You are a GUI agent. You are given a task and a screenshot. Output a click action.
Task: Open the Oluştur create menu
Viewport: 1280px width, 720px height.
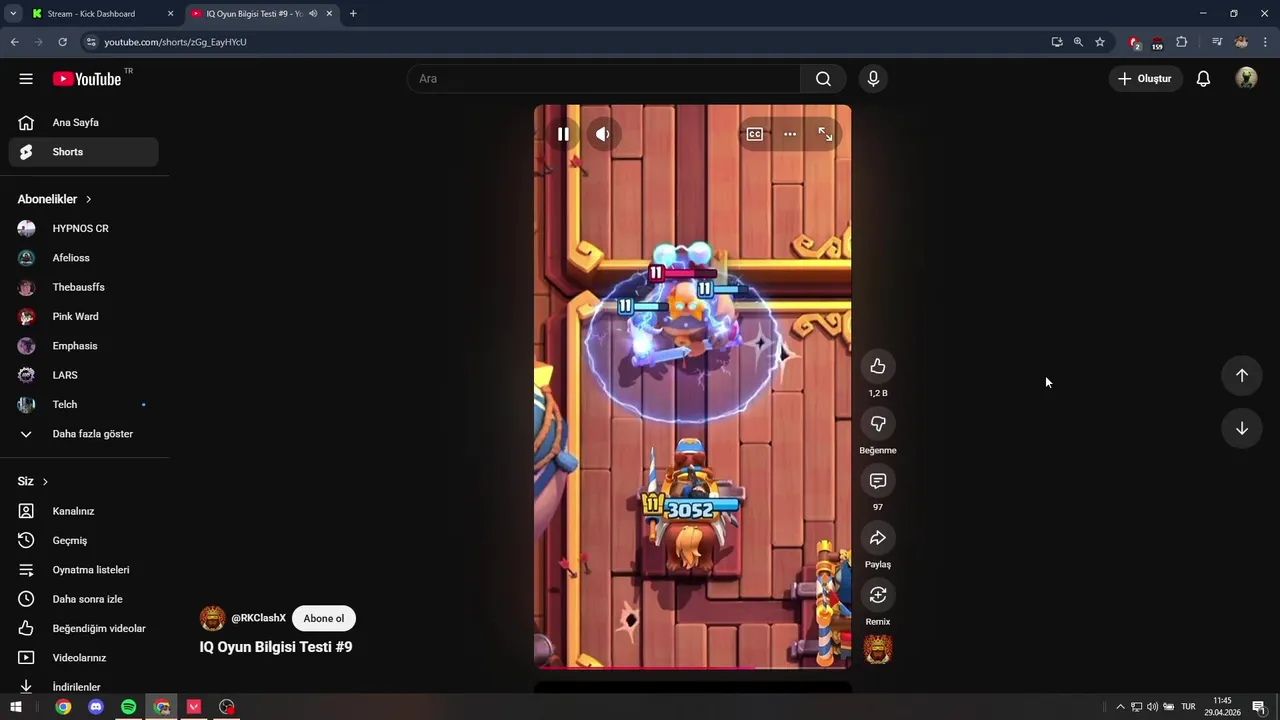1145,79
